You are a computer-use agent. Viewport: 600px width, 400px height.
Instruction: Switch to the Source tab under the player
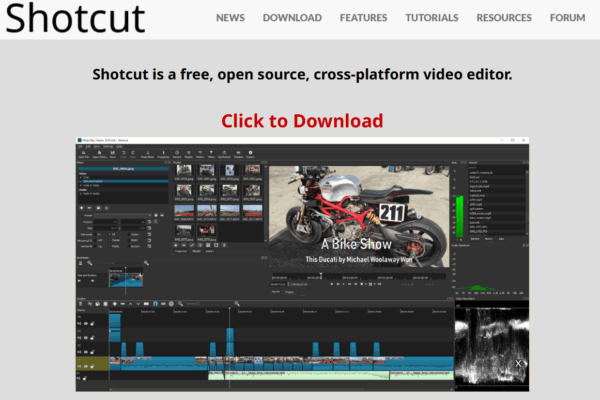[x=276, y=292]
